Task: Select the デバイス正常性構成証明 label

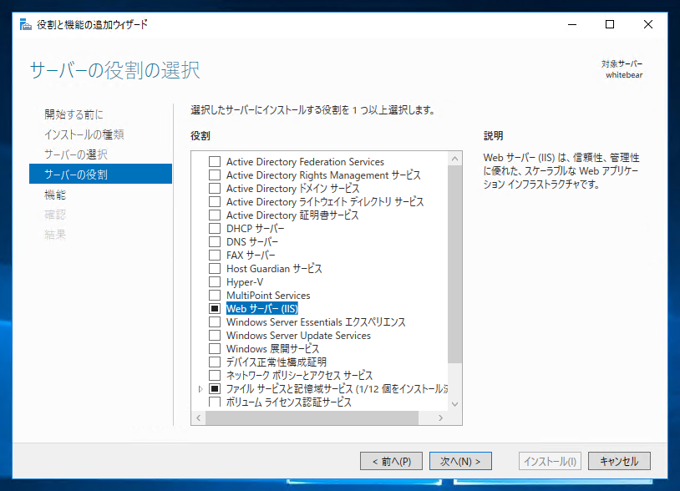Action: [x=276, y=362]
